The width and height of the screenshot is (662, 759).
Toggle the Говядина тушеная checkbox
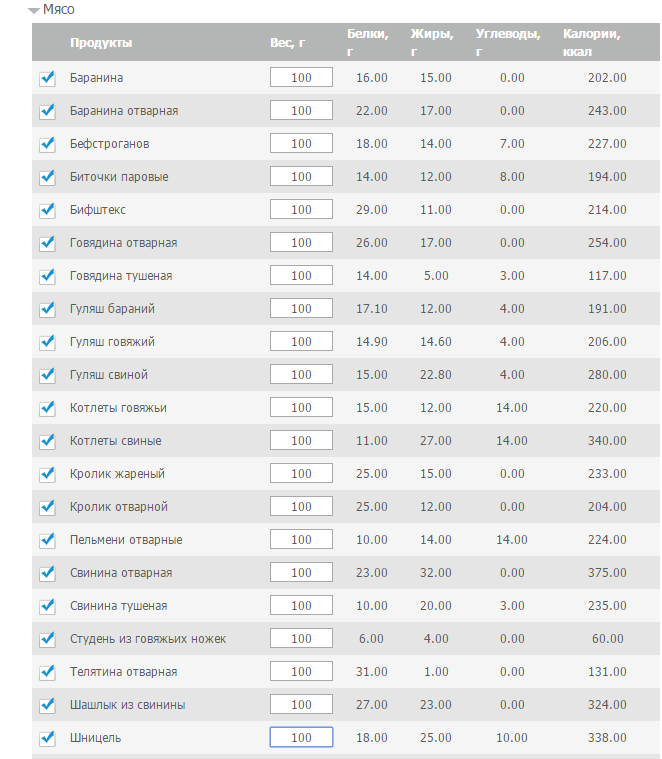click(x=47, y=276)
